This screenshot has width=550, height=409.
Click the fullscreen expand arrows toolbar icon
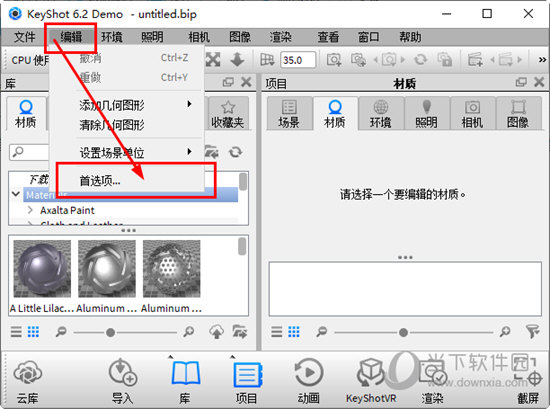coord(213,60)
